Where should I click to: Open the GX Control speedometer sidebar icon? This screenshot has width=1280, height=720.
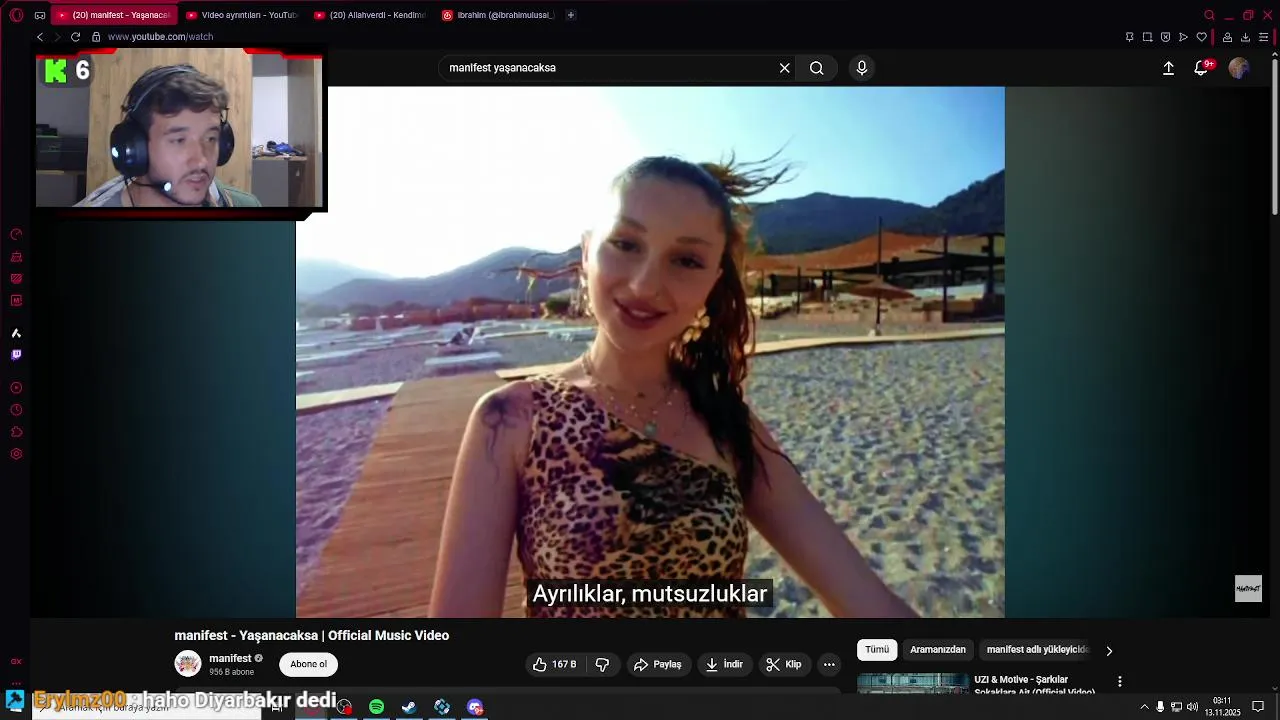click(16, 234)
